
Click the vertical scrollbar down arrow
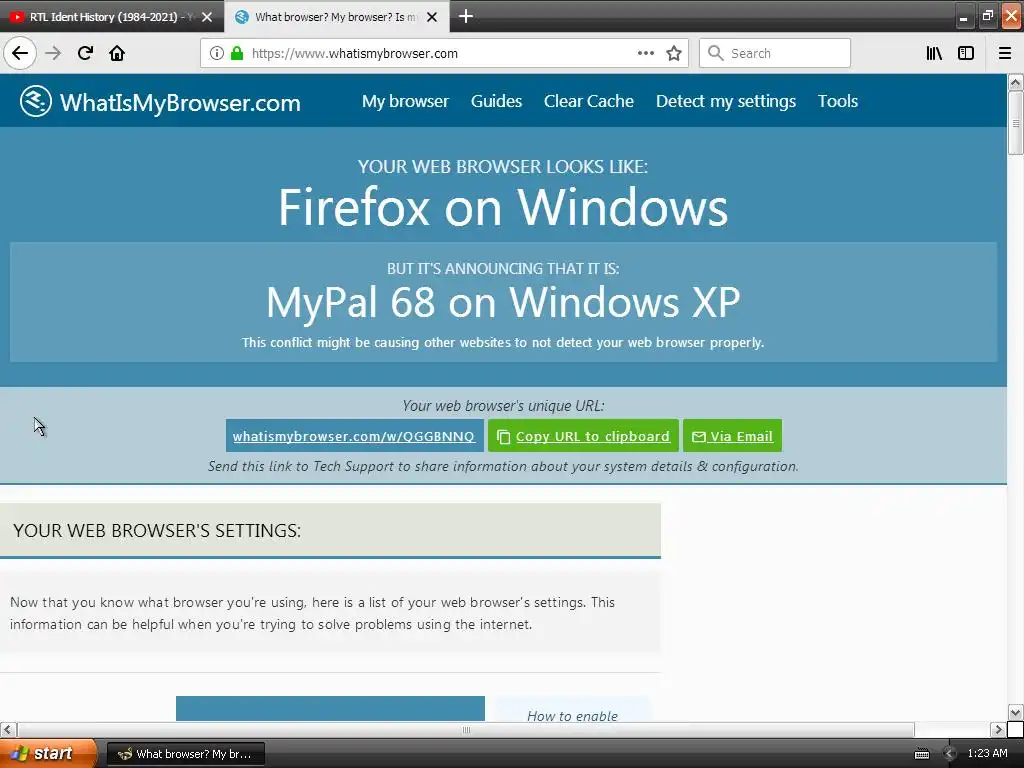(1016, 712)
